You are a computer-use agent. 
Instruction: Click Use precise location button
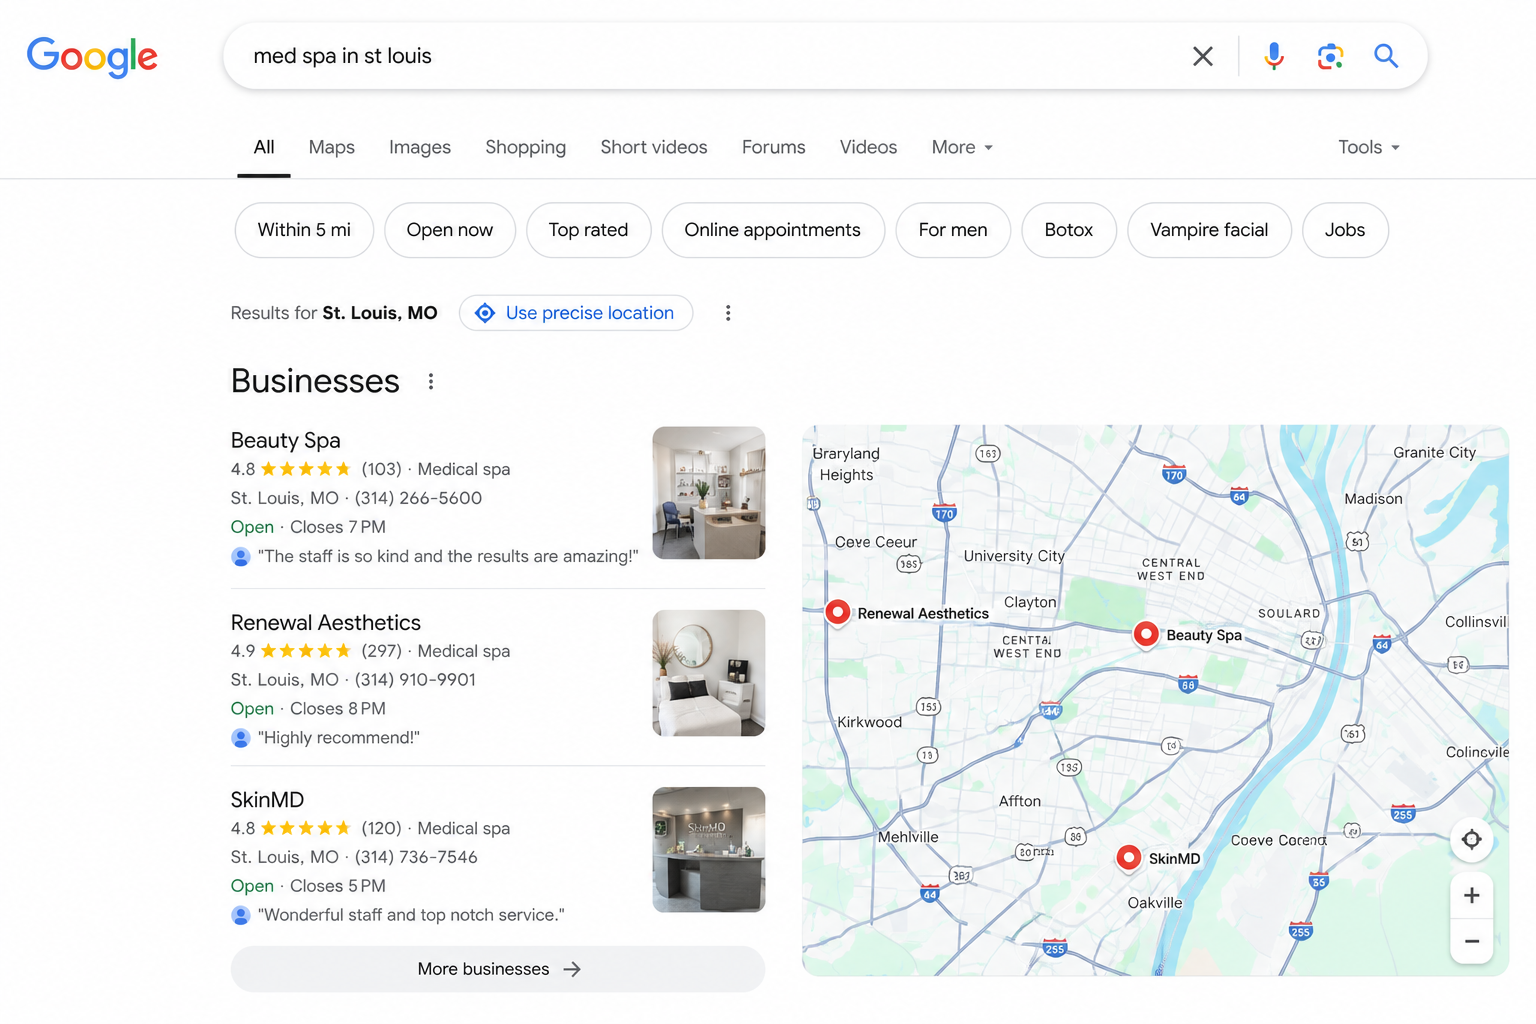tap(576, 313)
